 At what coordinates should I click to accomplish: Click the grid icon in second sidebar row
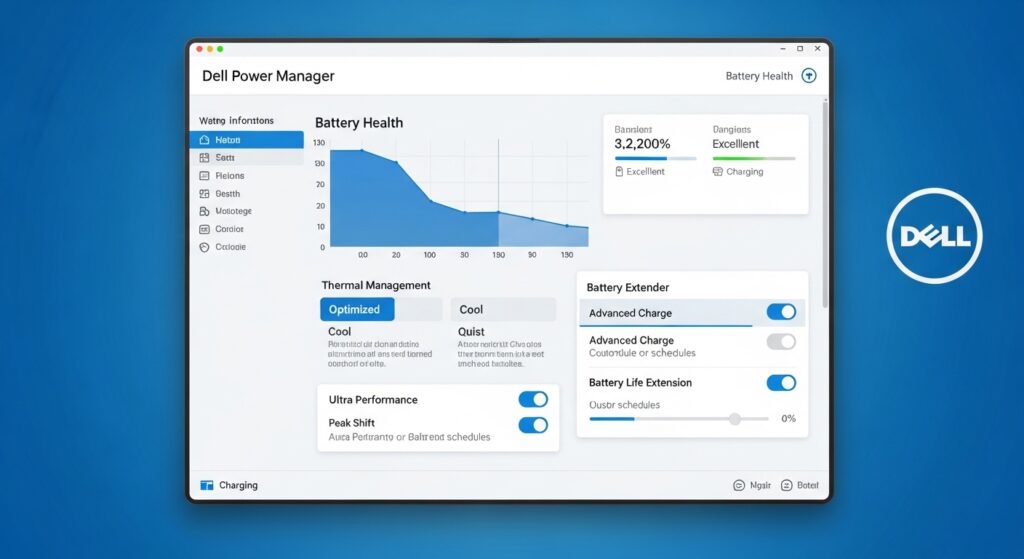pyautogui.click(x=205, y=158)
